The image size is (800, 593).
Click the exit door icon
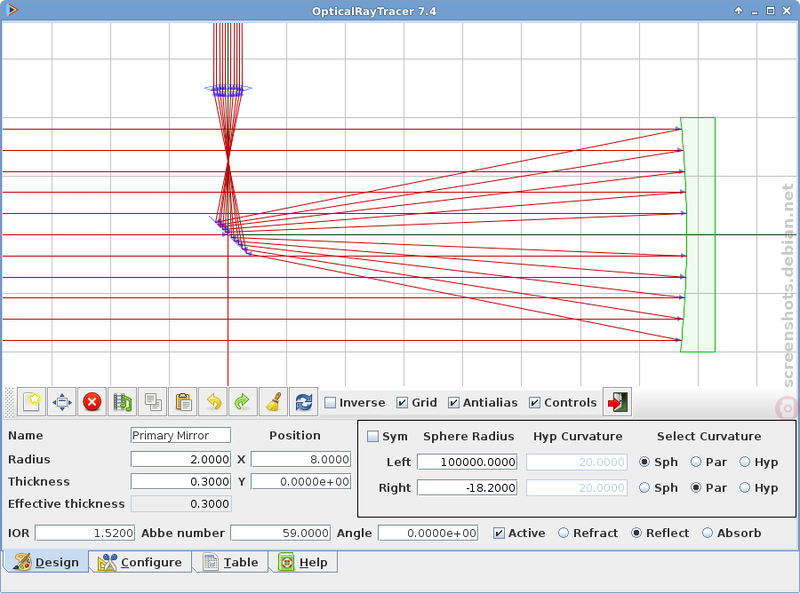click(x=617, y=402)
